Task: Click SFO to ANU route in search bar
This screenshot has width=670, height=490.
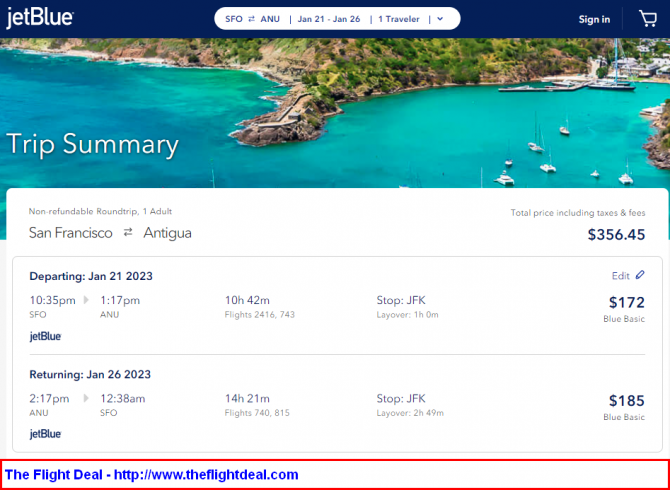Action: (253, 19)
